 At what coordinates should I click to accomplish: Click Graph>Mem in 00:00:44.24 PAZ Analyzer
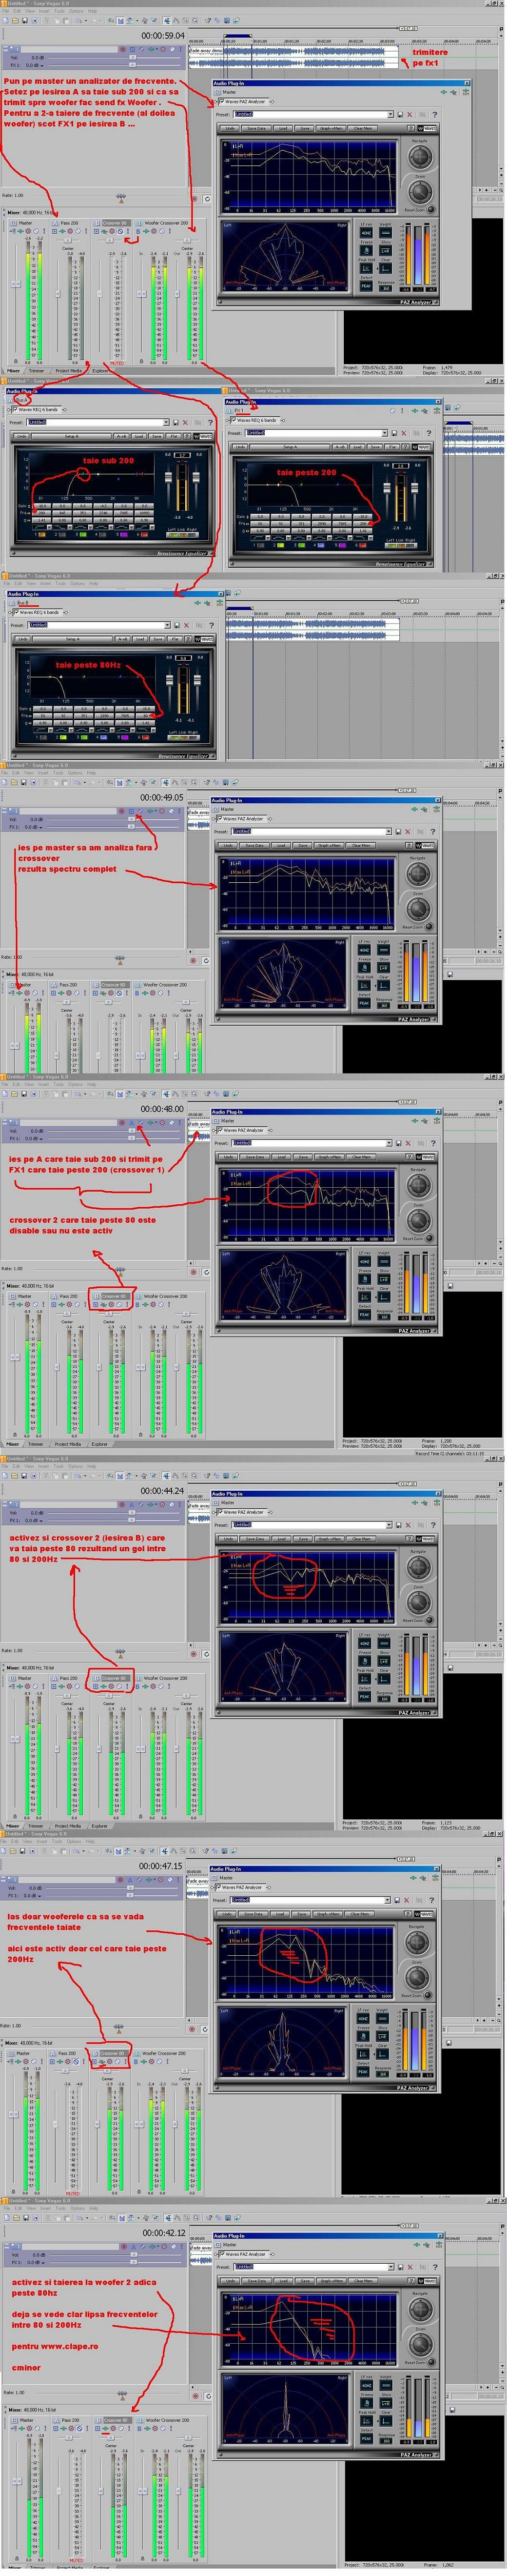coord(329,1539)
